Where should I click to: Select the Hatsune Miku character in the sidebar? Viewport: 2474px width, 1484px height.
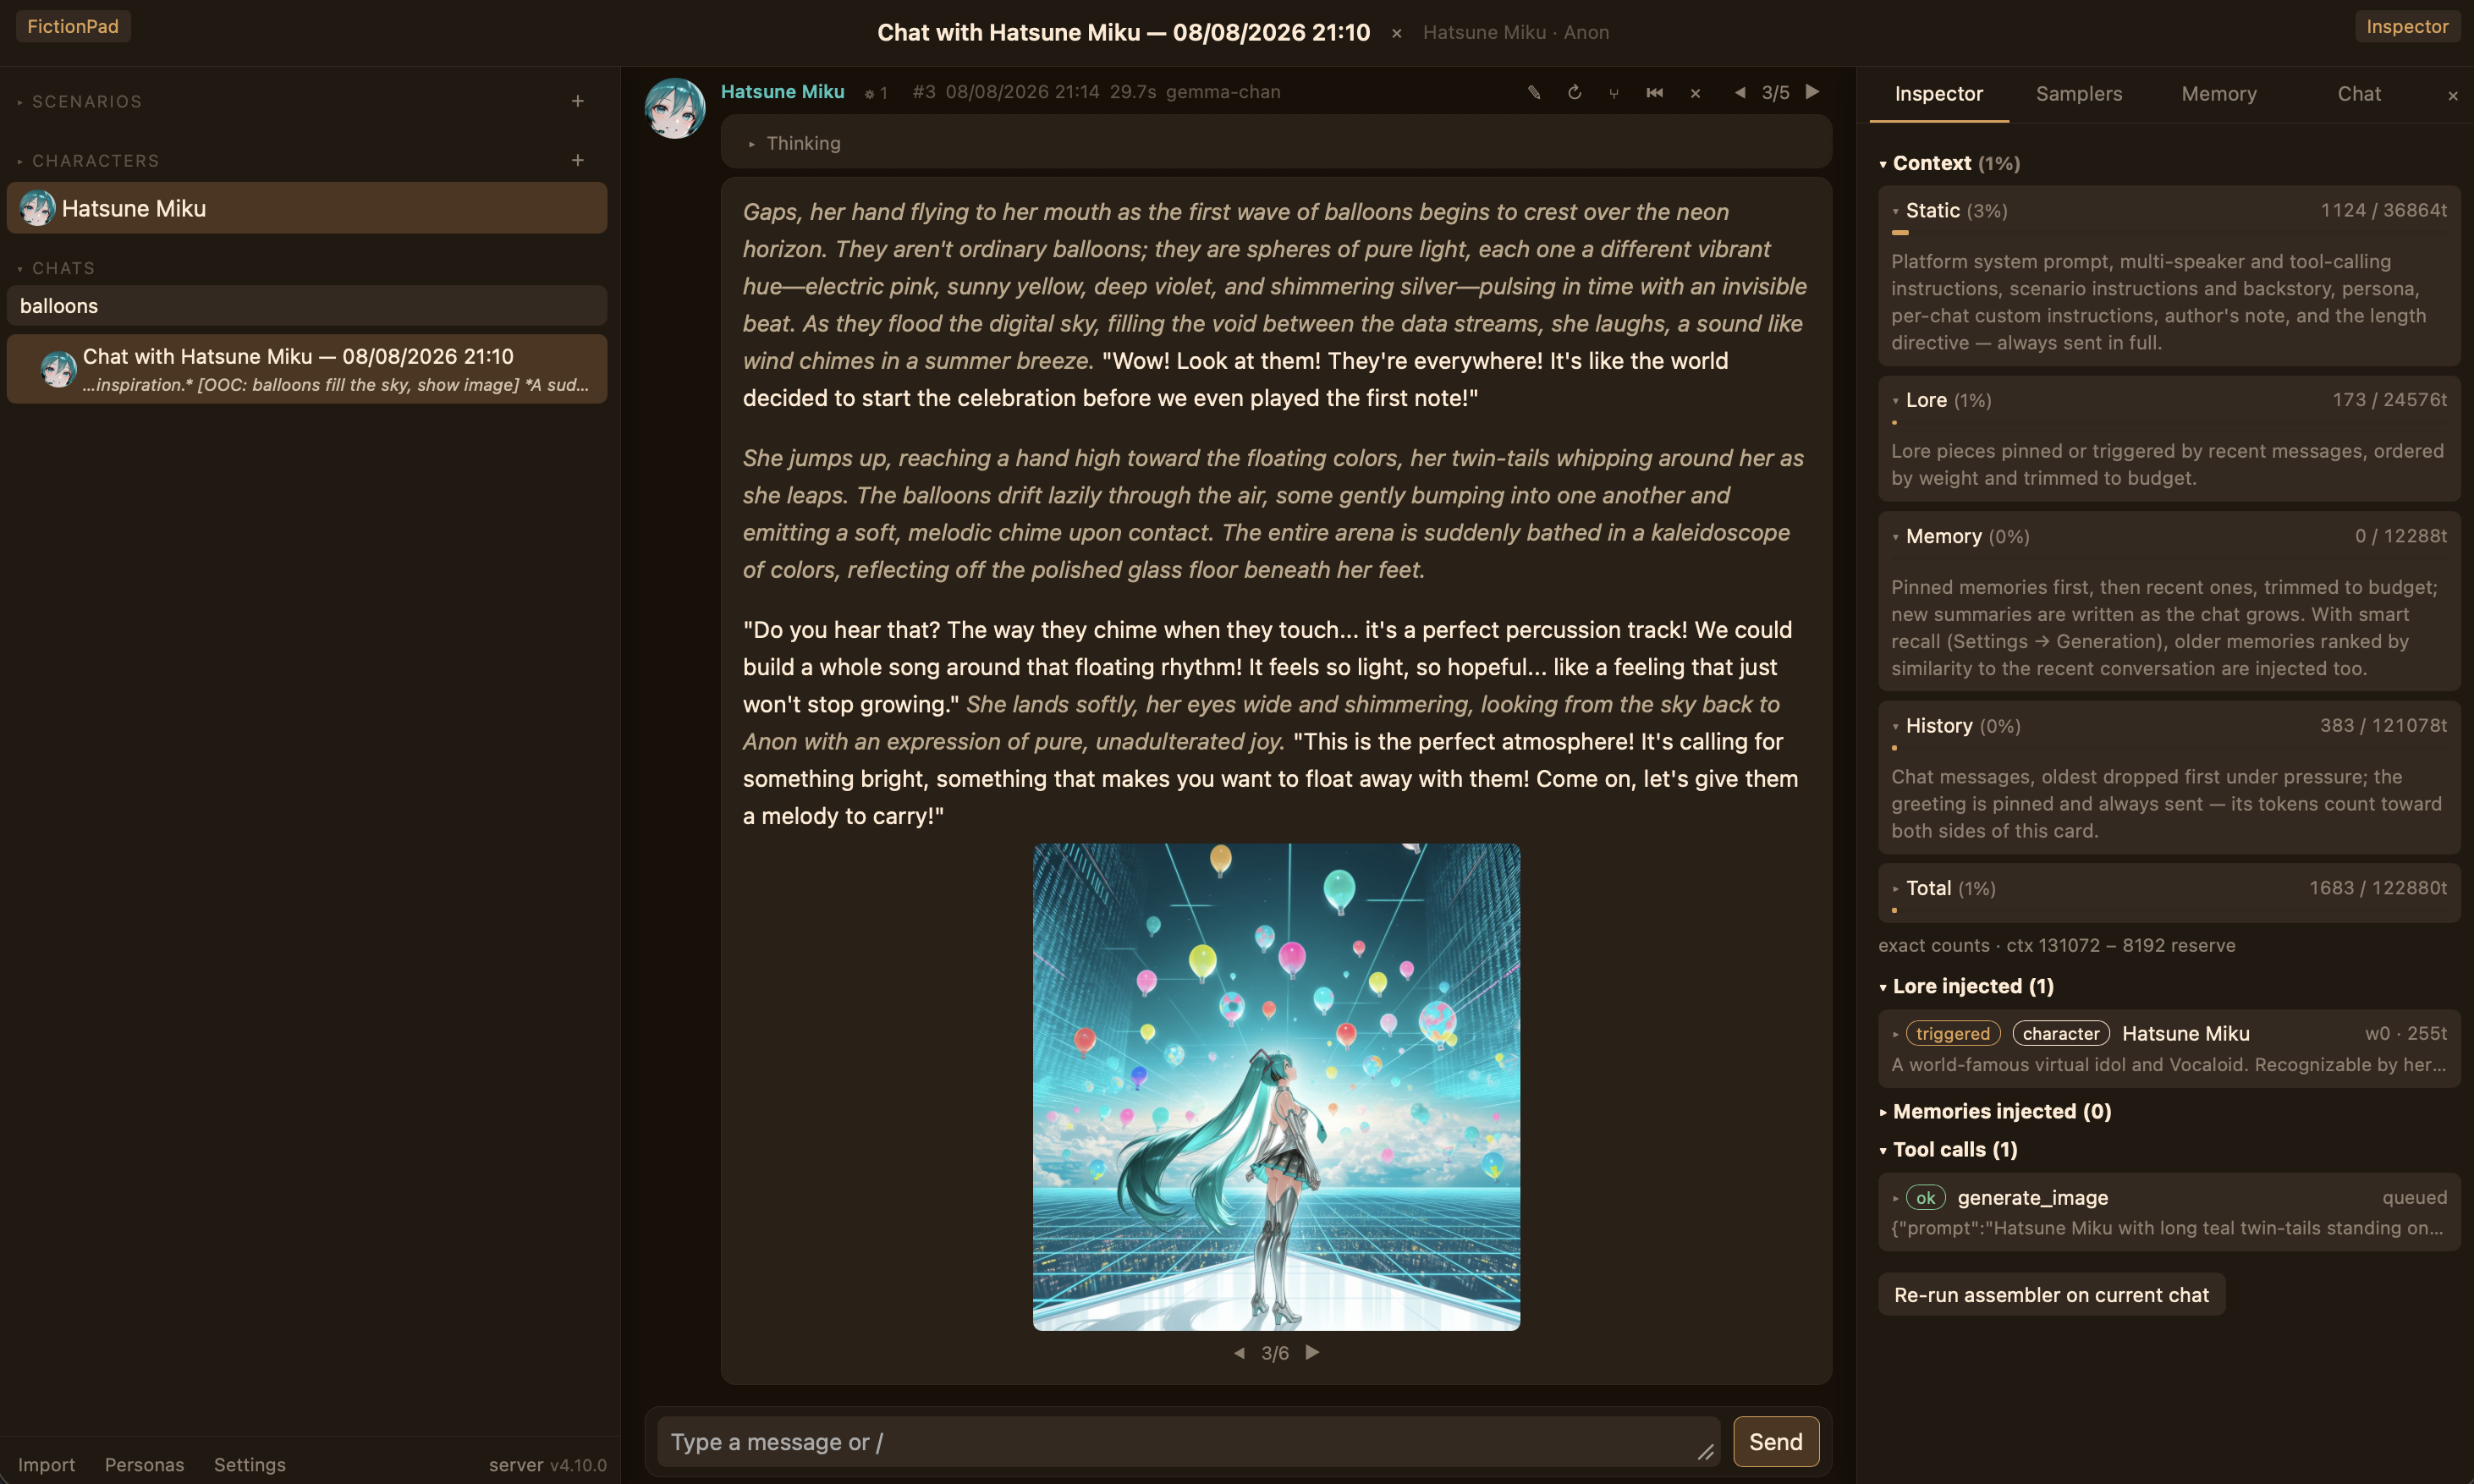coord(307,208)
